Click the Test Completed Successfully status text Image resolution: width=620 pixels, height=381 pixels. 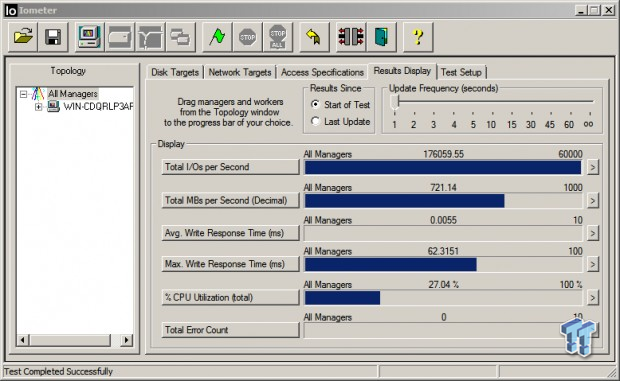[59, 372]
